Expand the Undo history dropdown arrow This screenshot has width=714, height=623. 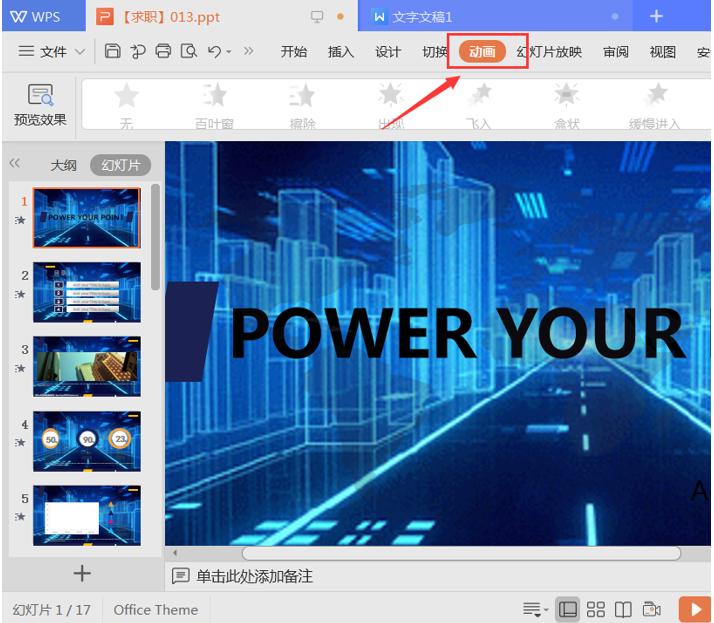[x=229, y=52]
